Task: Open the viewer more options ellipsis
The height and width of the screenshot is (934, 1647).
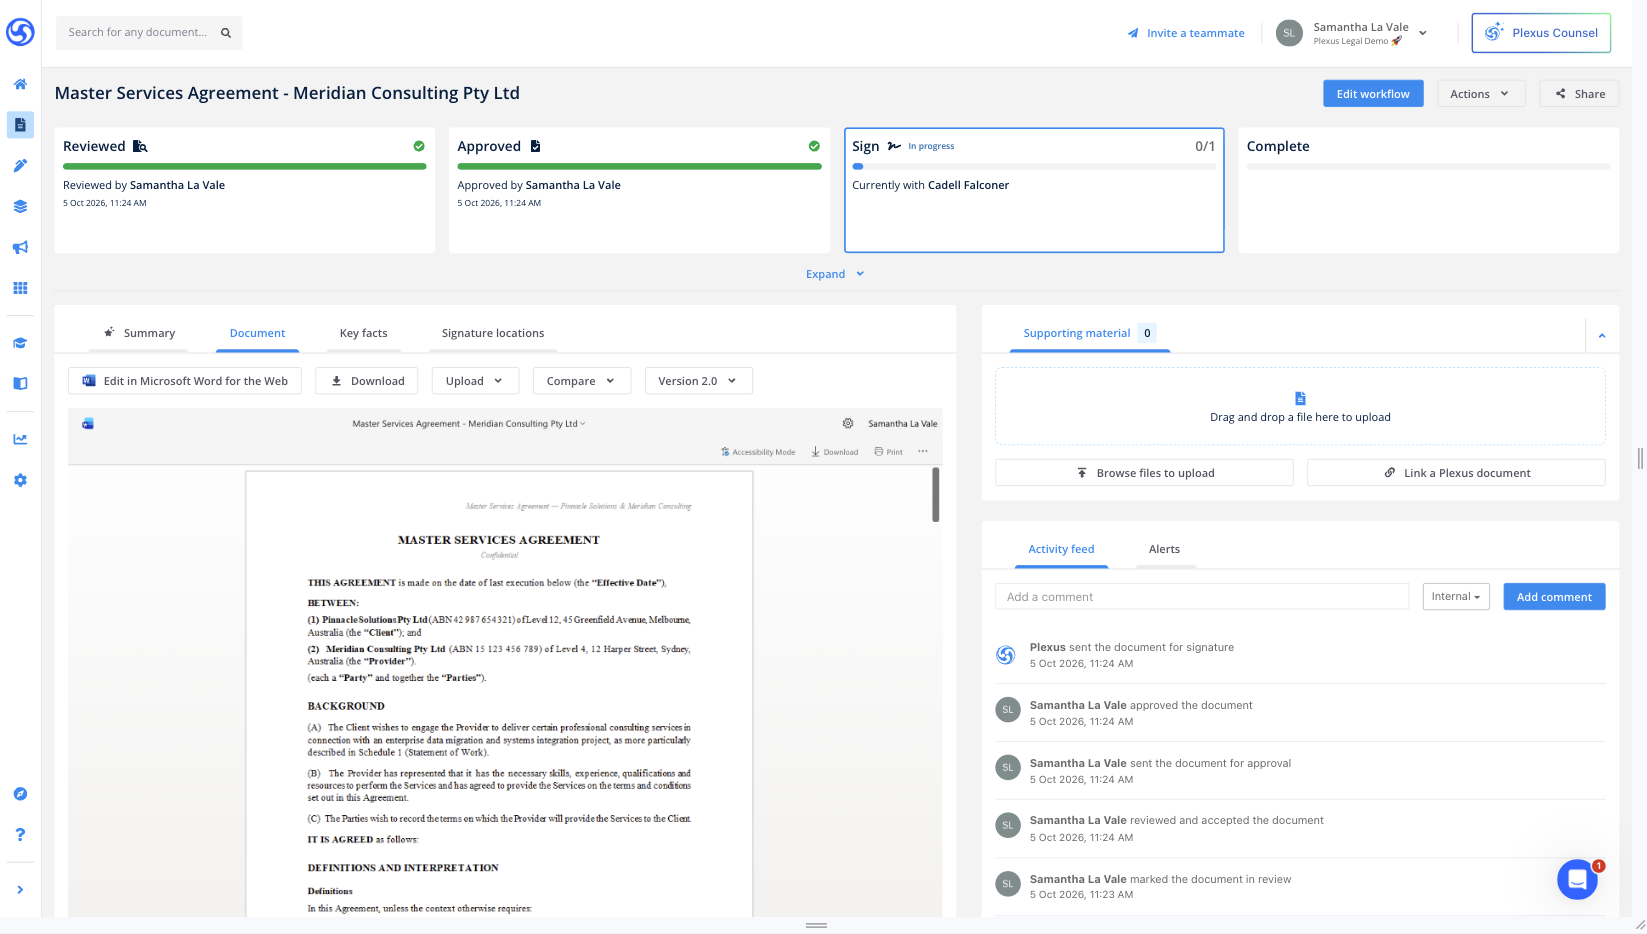Action: tap(923, 451)
